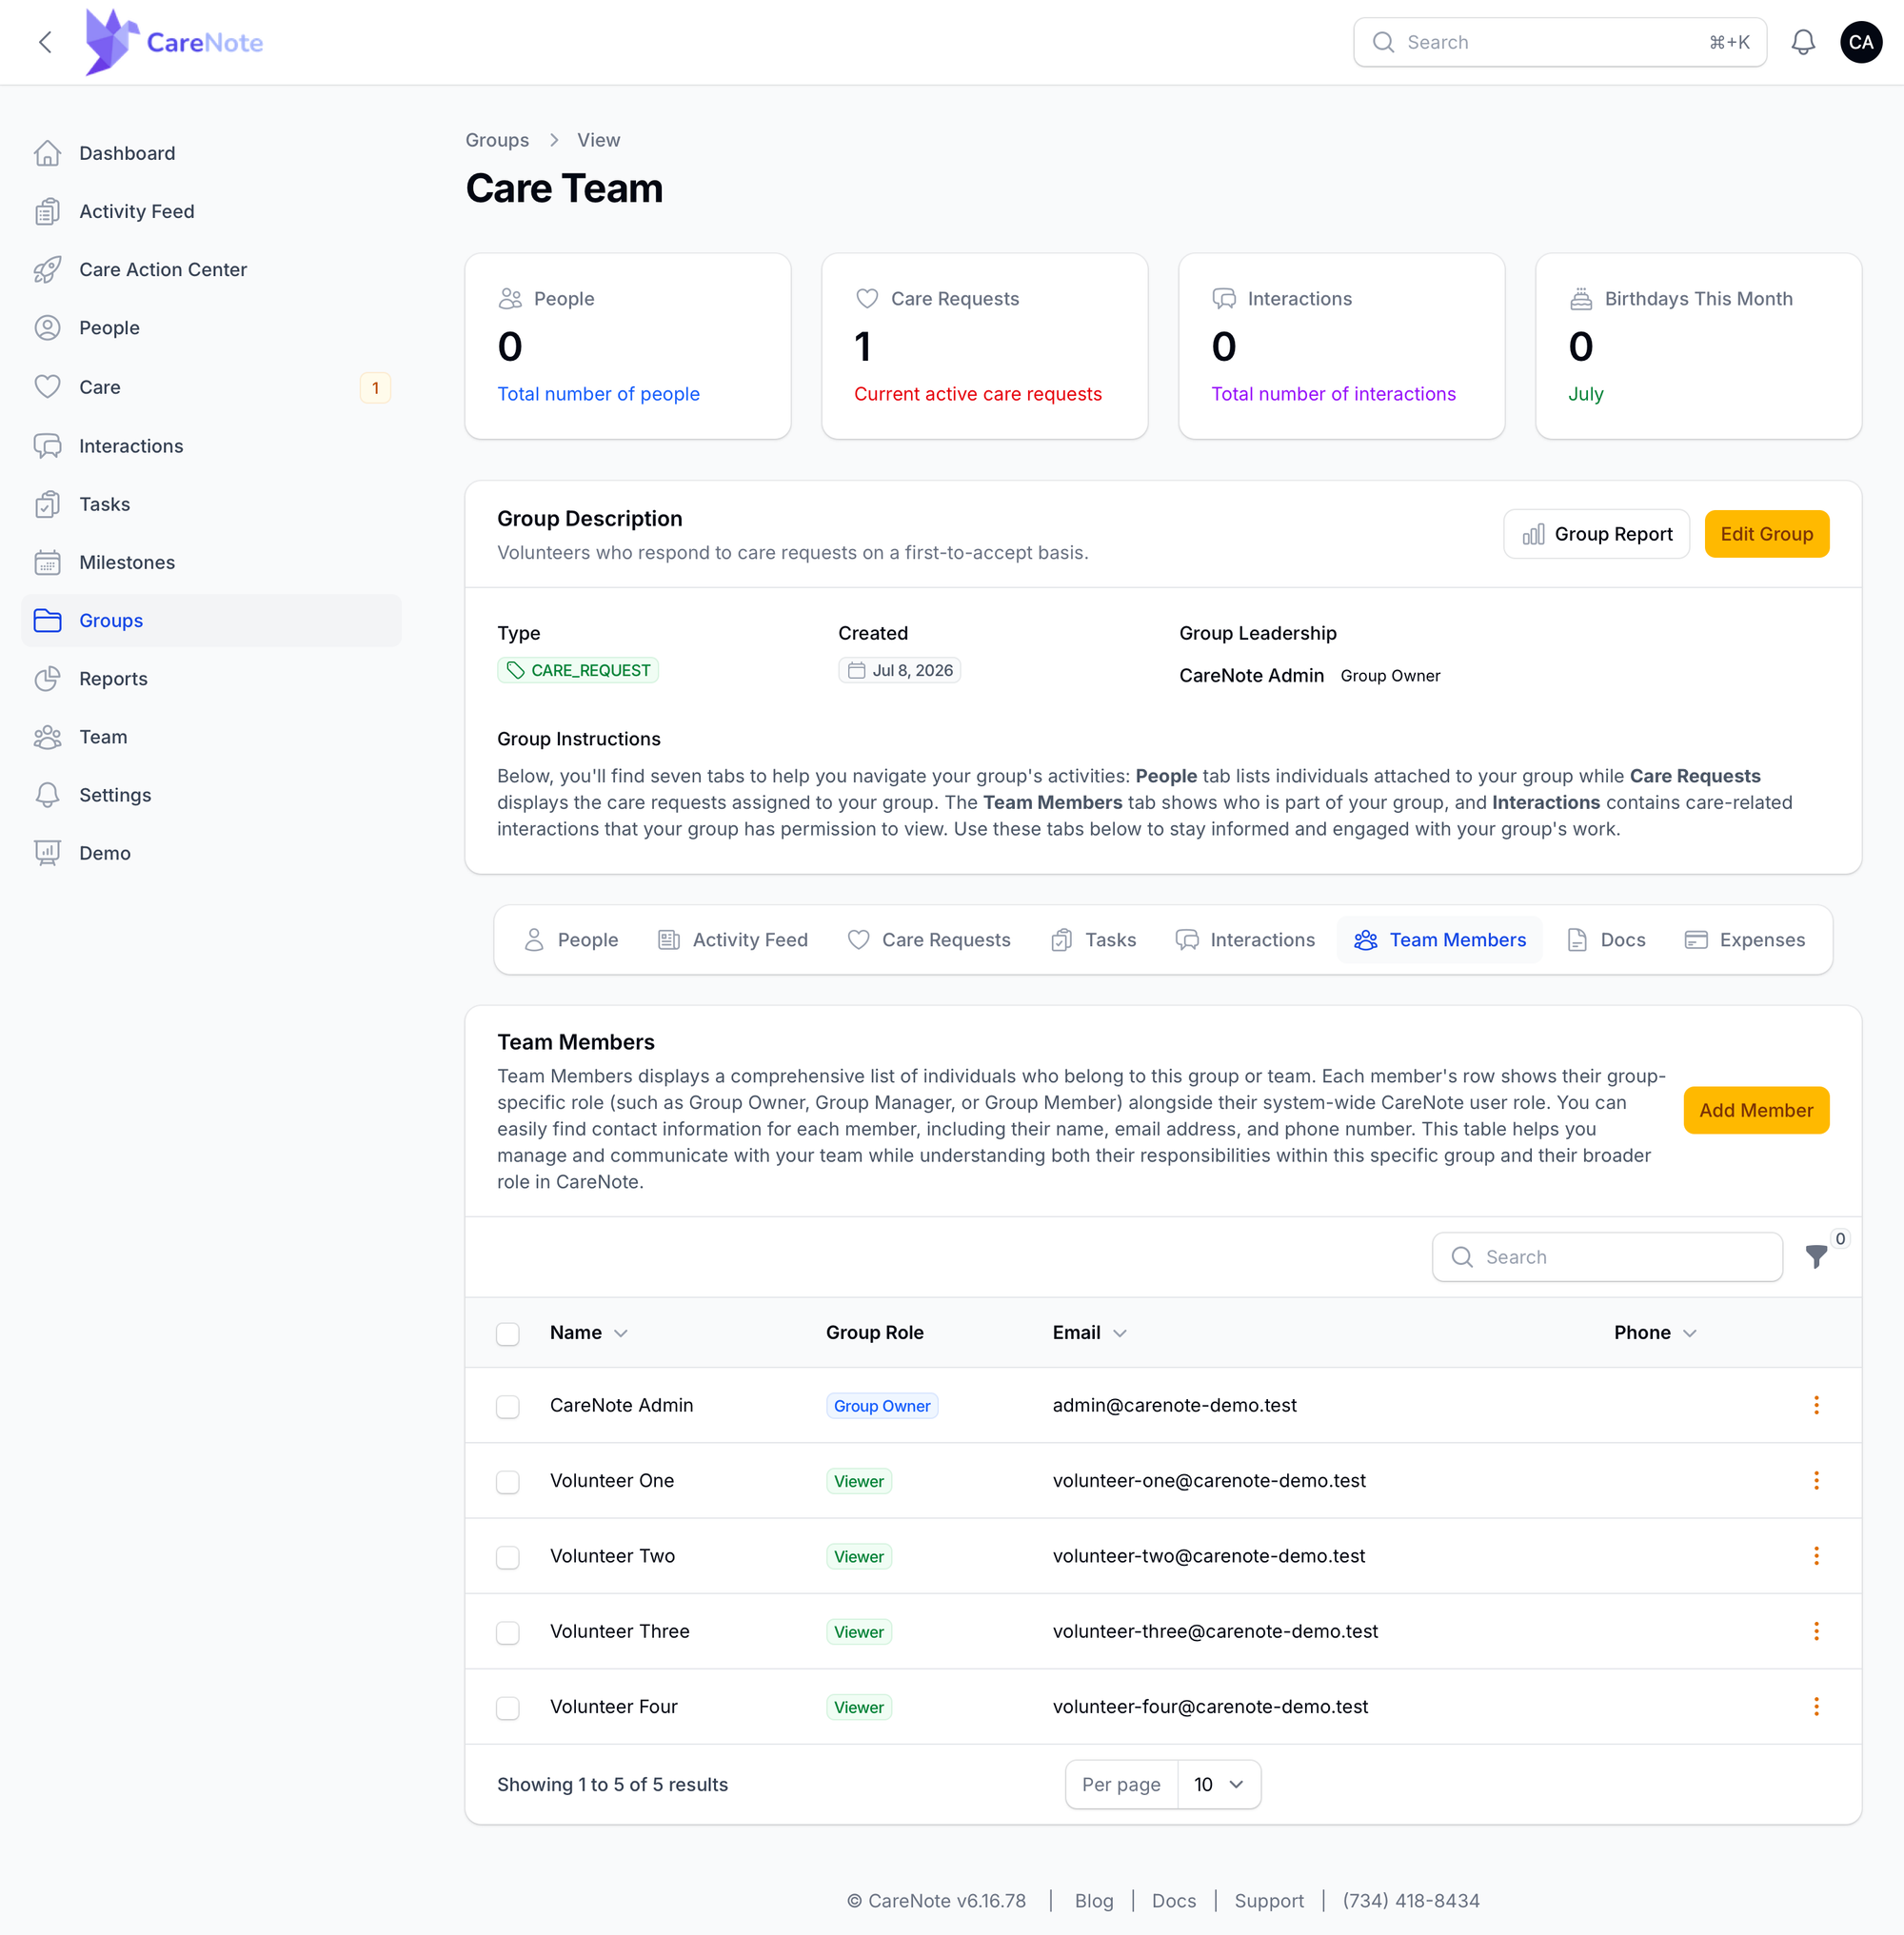1904x1935 pixels.
Task: Open row actions for Volunteer Two
Action: tap(1816, 1556)
